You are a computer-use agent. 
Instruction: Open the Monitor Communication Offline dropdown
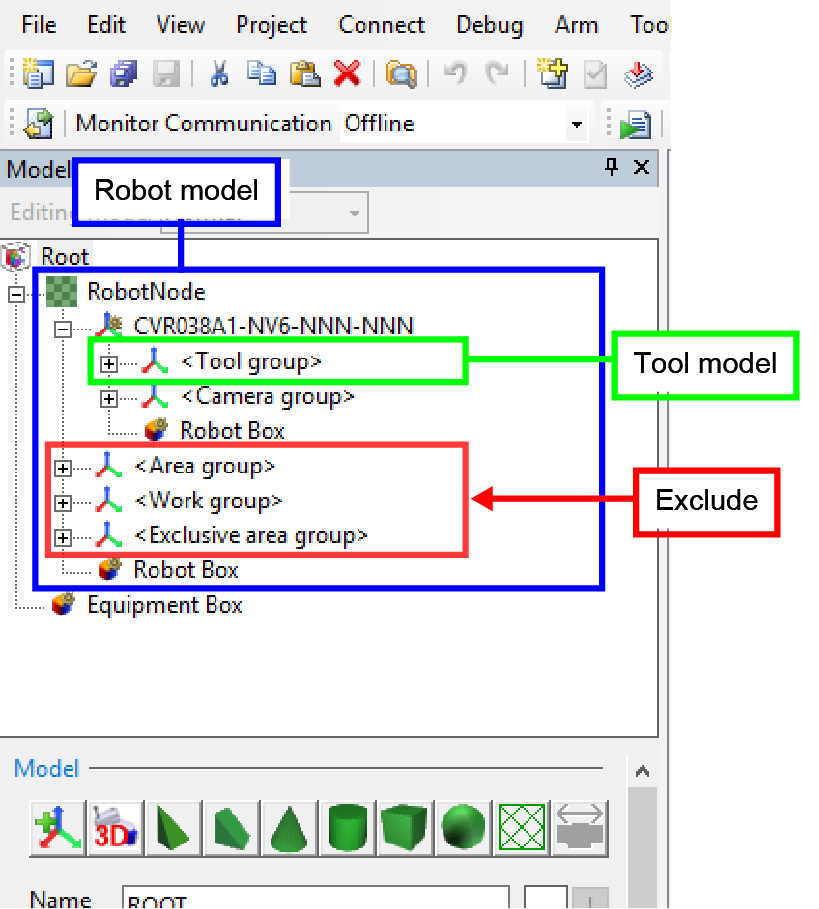click(x=576, y=125)
